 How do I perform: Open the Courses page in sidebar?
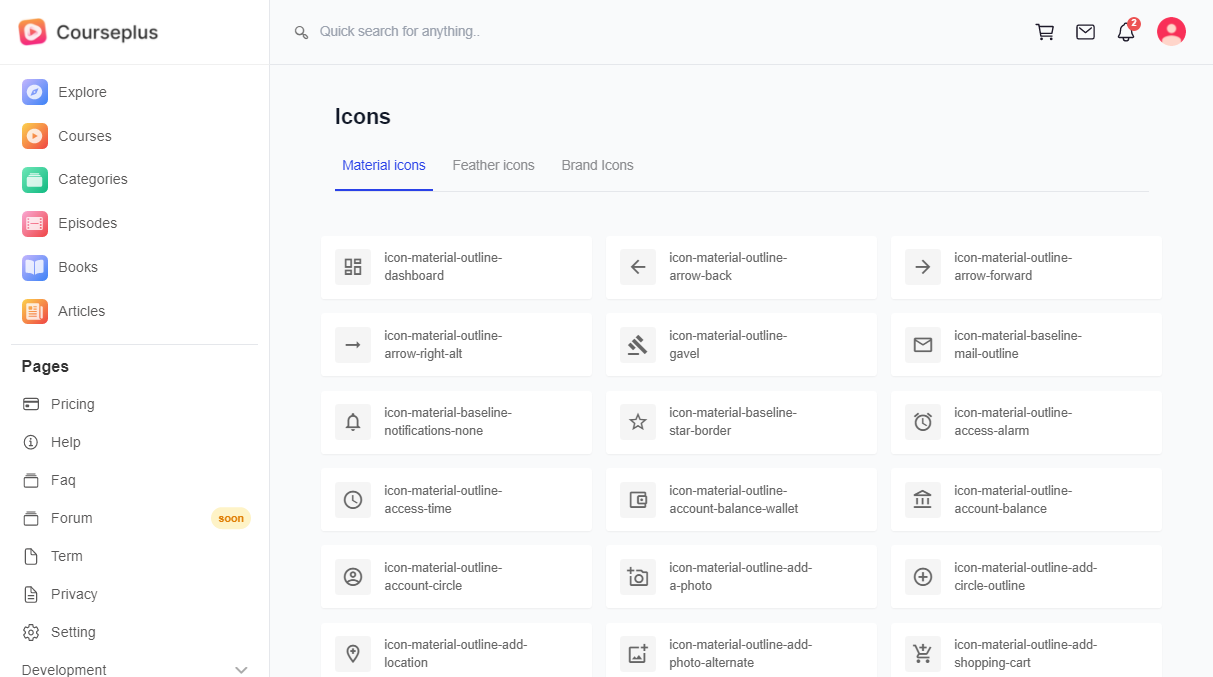(84, 136)
